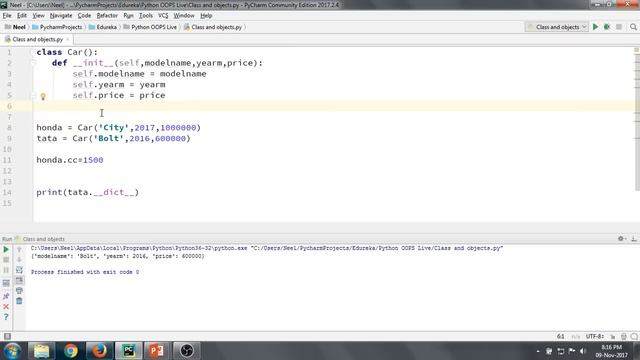
Task: Restore layout icon in the Run panel
Action: point(6,283)
